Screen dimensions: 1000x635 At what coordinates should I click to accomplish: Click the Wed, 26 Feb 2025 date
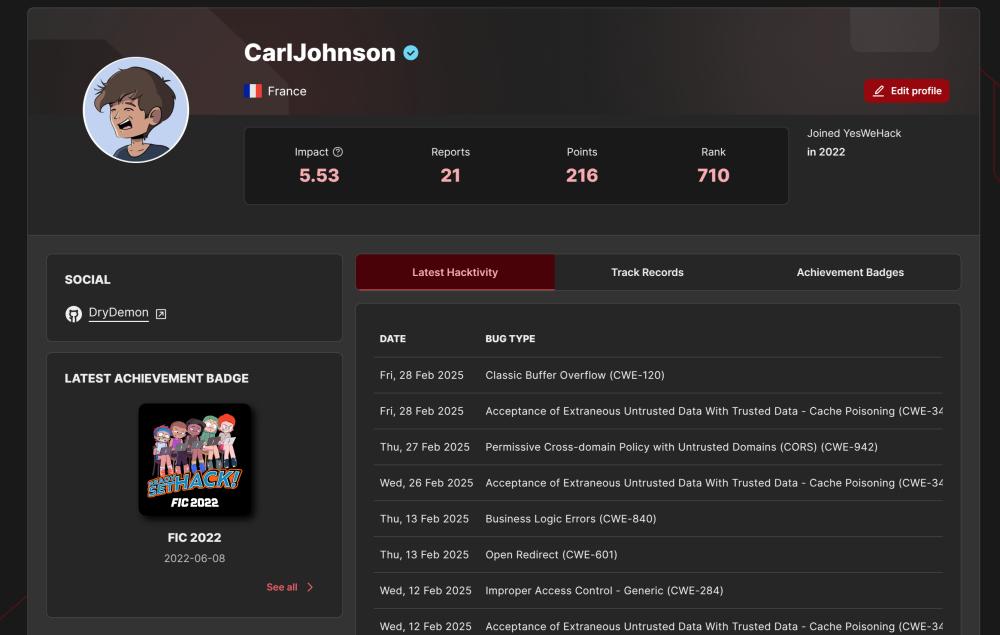(427, 483)
